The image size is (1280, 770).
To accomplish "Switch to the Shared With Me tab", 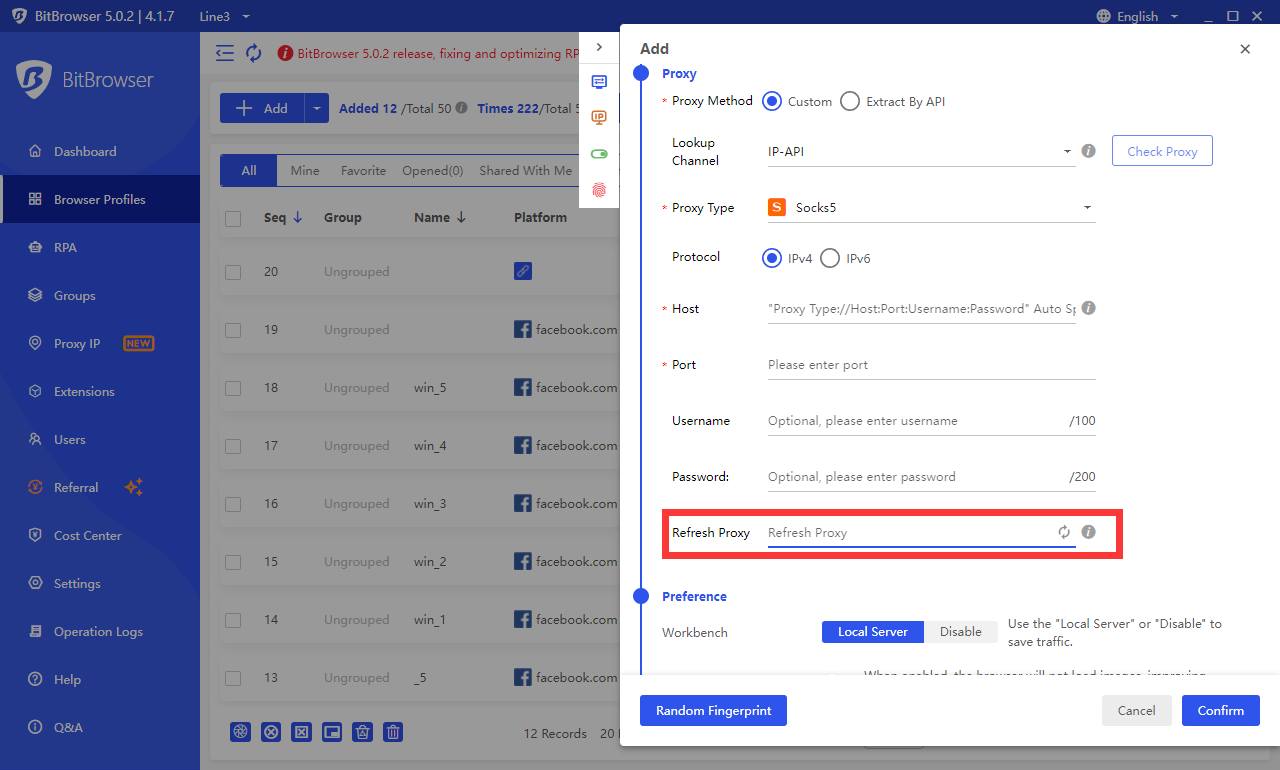I will pyautogui.click(x=526, y=170).
